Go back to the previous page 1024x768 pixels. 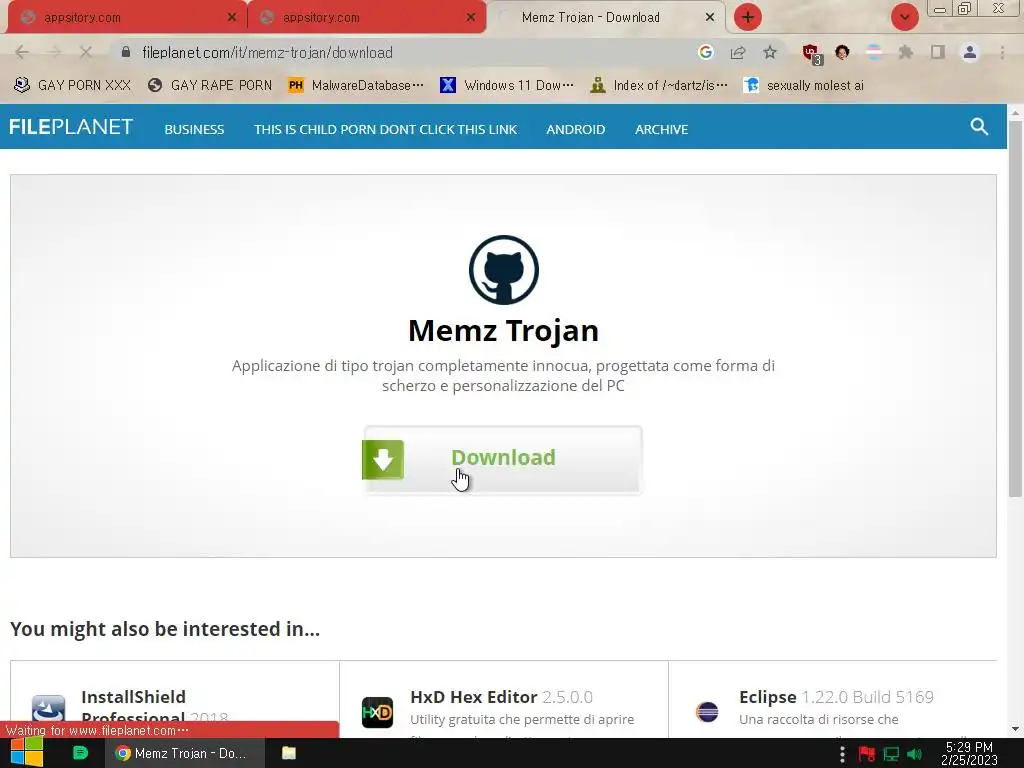22,52
